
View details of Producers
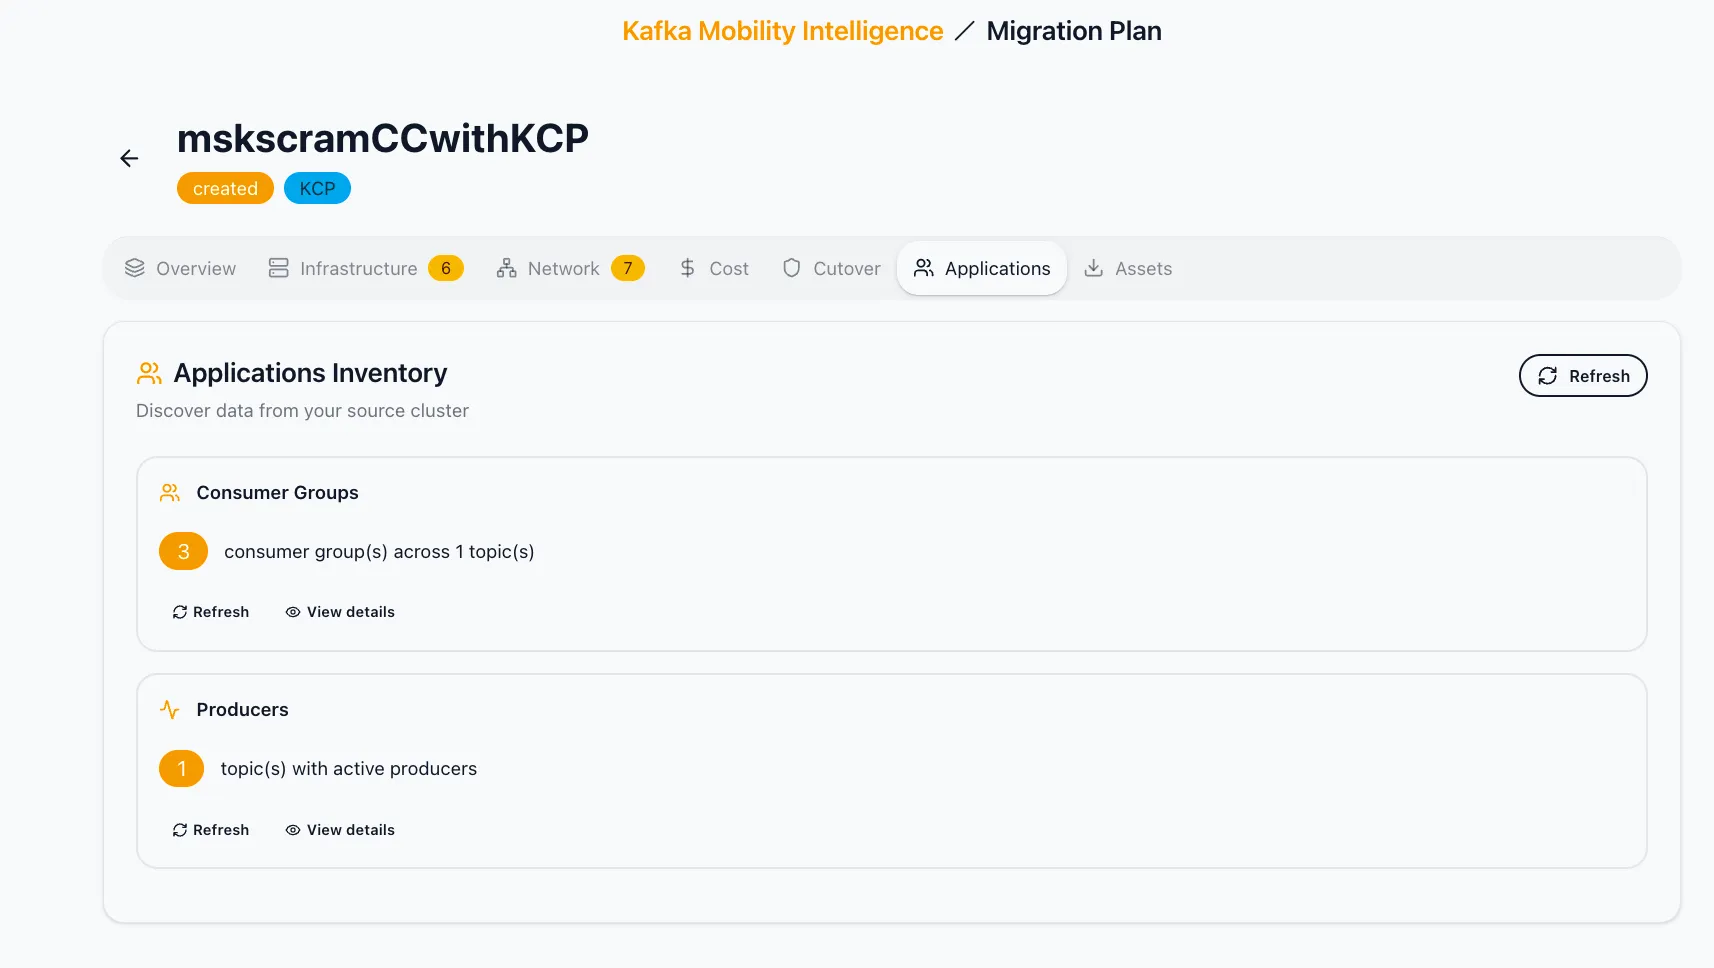coord(340,830)
